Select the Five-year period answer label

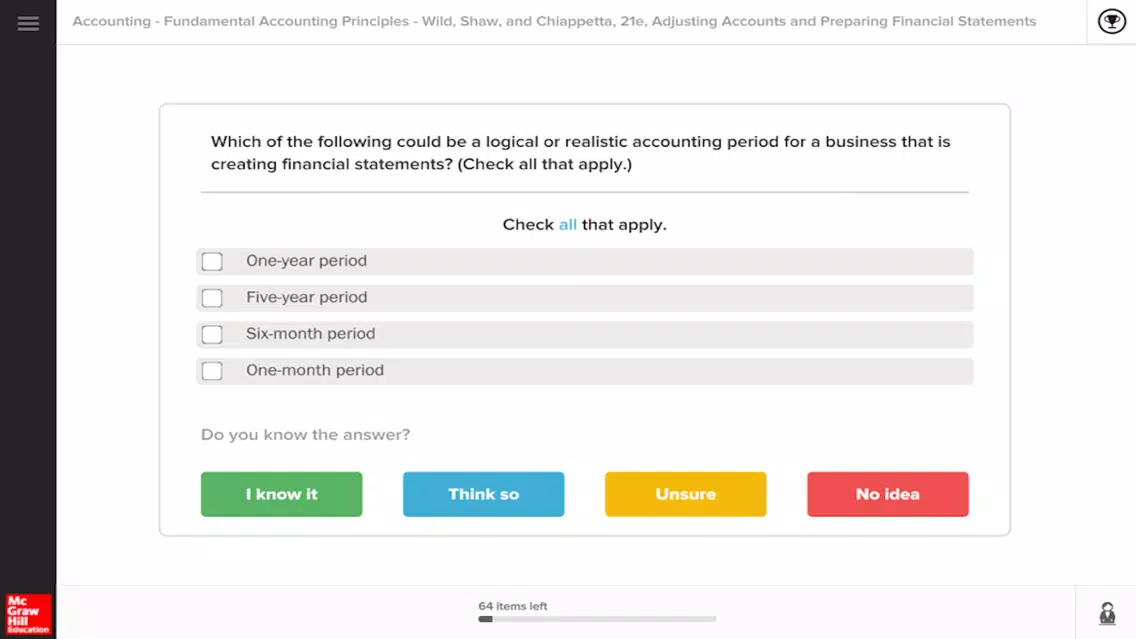point(306,297)
